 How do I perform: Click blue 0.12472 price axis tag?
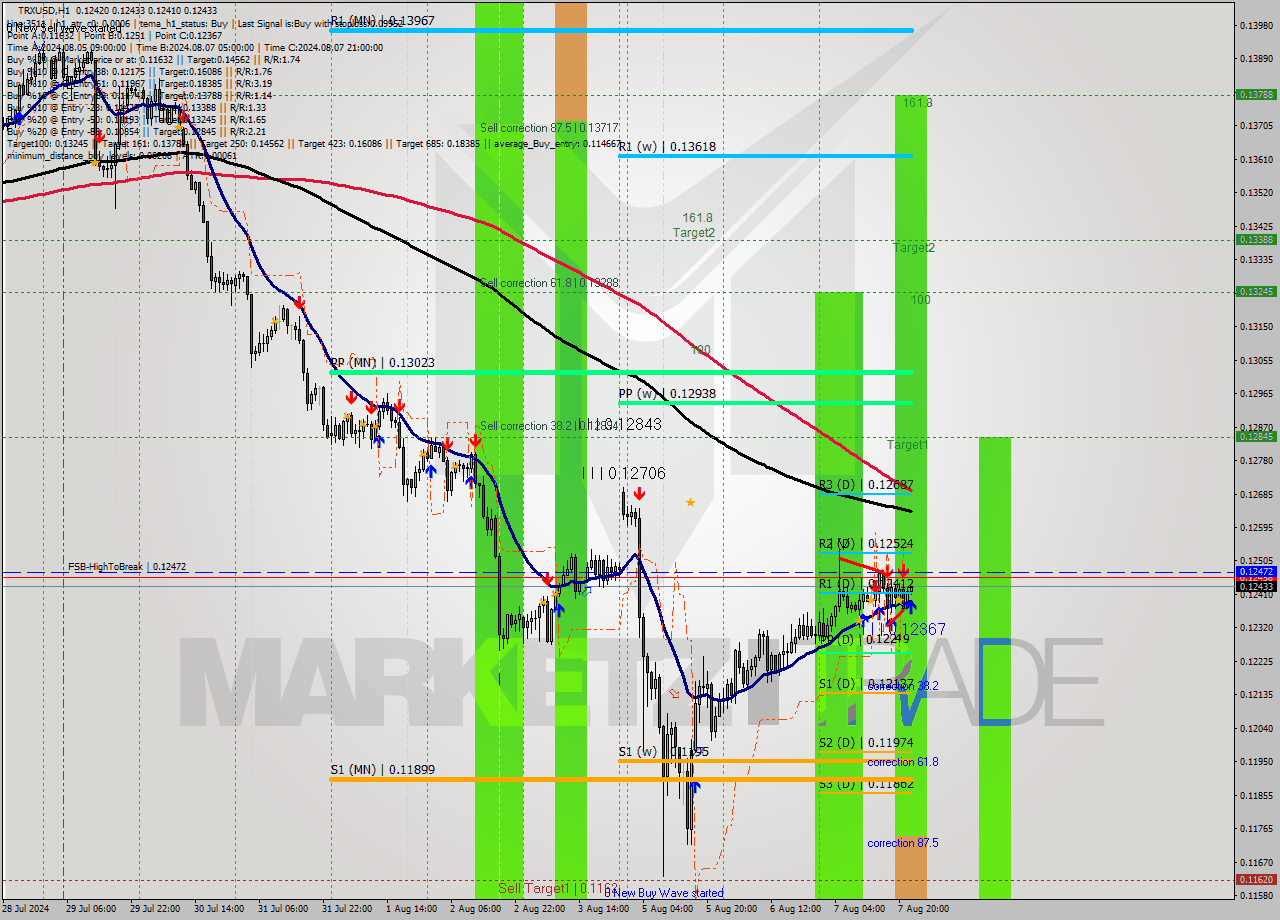click(x=1256, y=571)
